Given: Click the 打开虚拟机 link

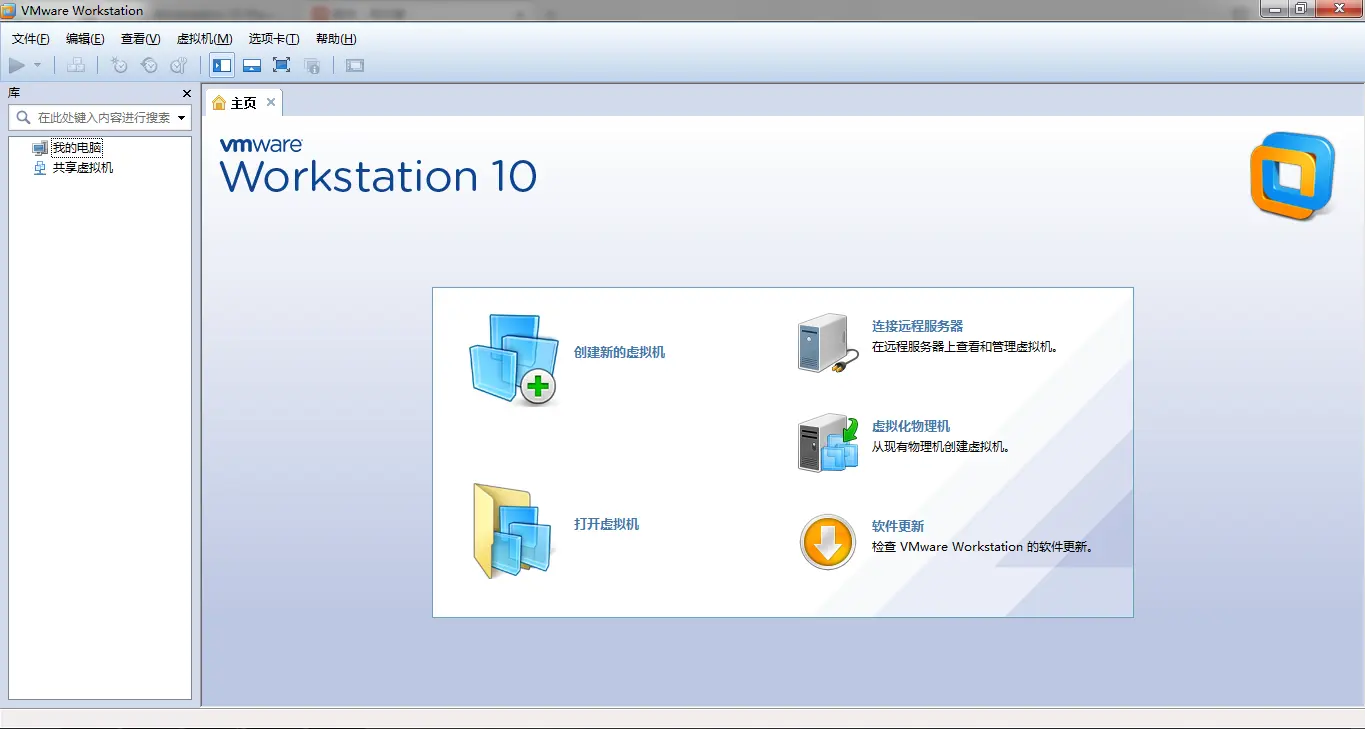Looking at the screenshot, I should coord(606,524).
